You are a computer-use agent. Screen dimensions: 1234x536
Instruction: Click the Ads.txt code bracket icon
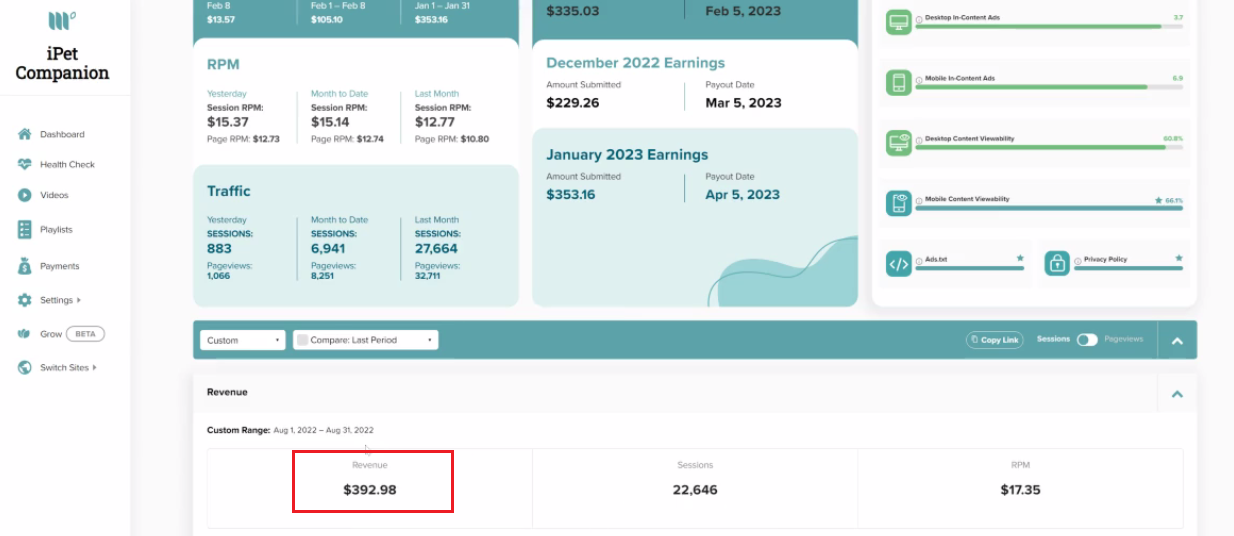[x=898, y=264]
